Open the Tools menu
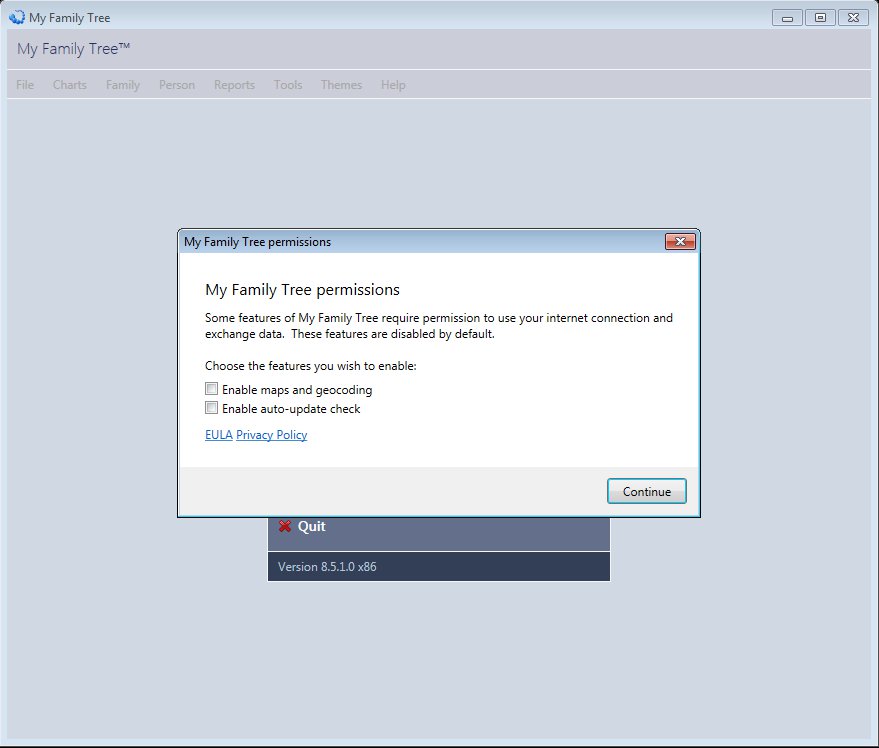The width and height of the screenshot is (879, 748). click(288, 85)
